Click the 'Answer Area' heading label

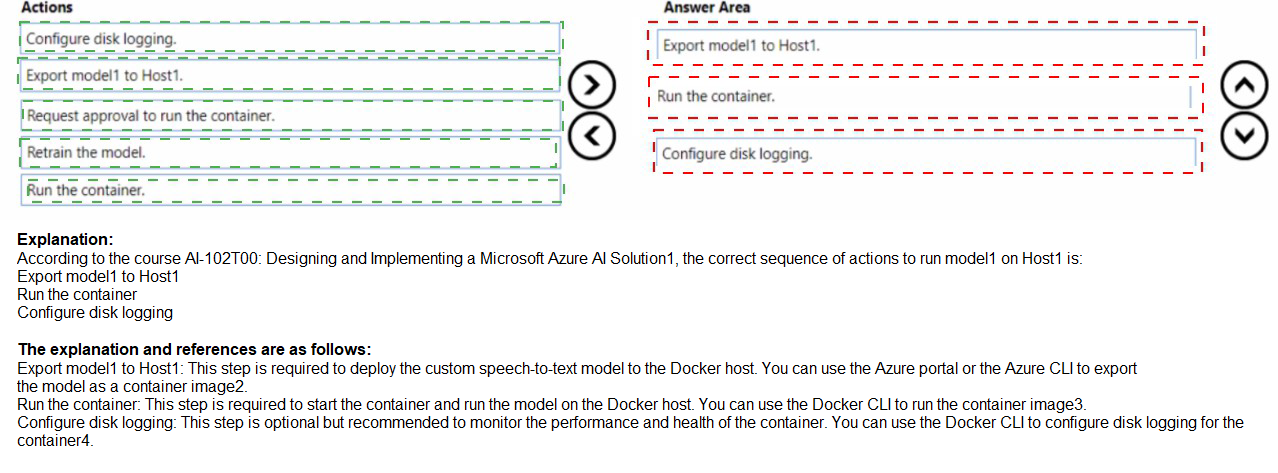[x=707, y=7]
